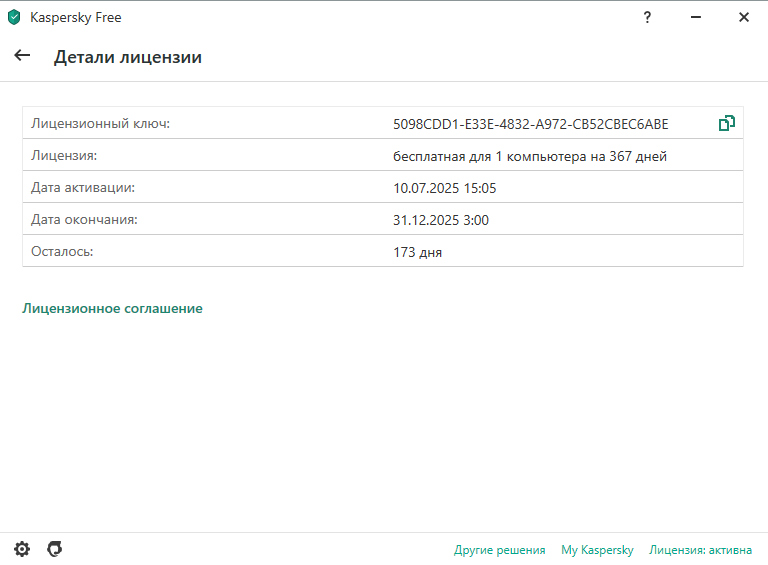Copy the license key to clipboard
This screenshot has width=768, height=565.
726,124
